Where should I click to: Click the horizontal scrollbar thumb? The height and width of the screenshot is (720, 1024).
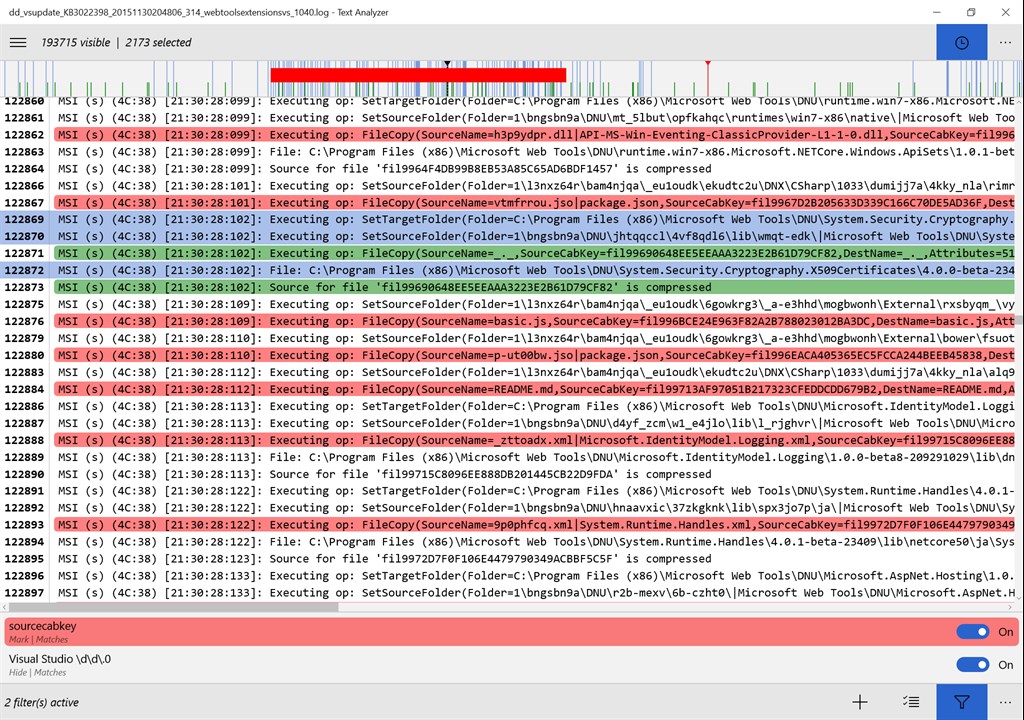click(176, 607)
